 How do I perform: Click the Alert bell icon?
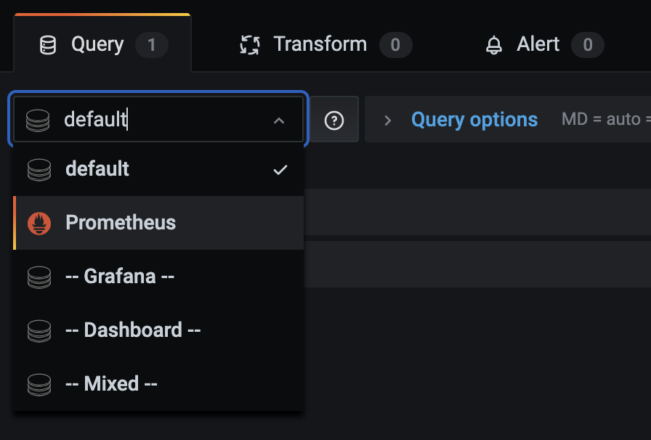coord(494,45)
